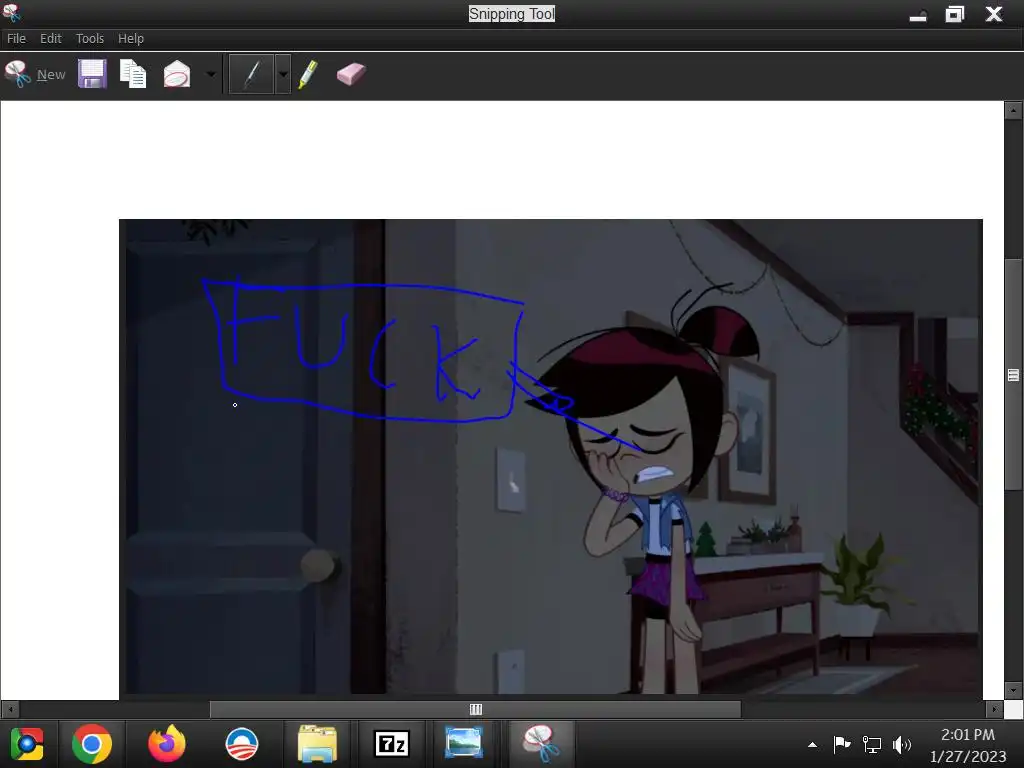
Task: Click the vertical scrollbar down arrow
Action: [1013, 690]
